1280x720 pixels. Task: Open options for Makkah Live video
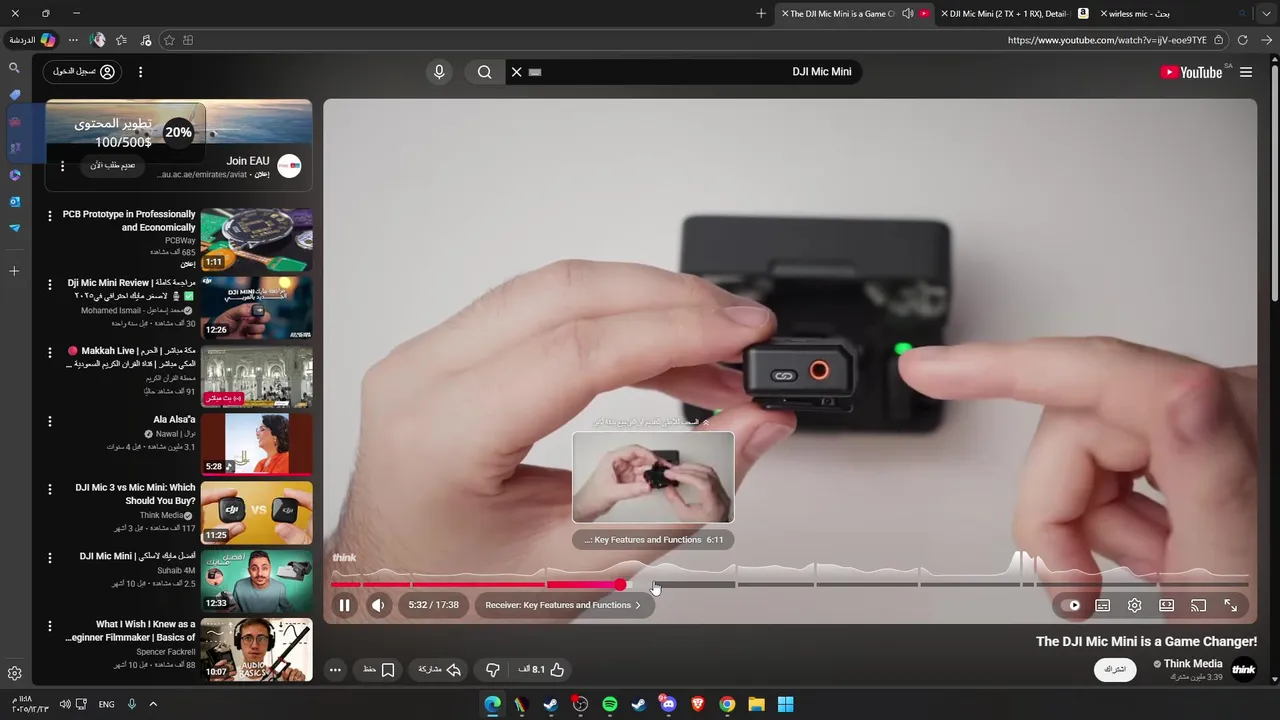point(49,353)
